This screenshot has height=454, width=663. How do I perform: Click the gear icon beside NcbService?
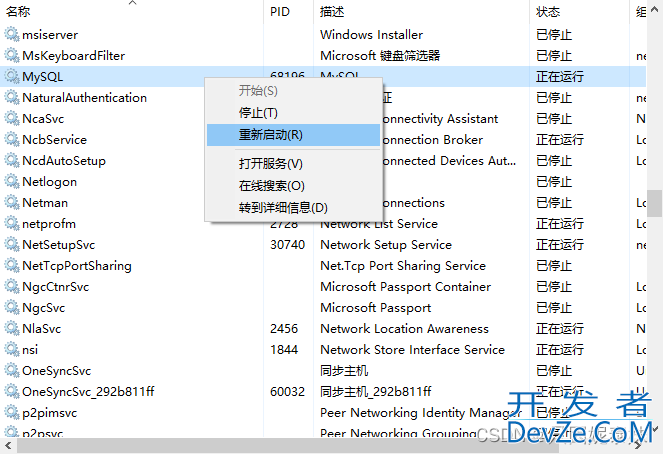[x=11, y=139]
